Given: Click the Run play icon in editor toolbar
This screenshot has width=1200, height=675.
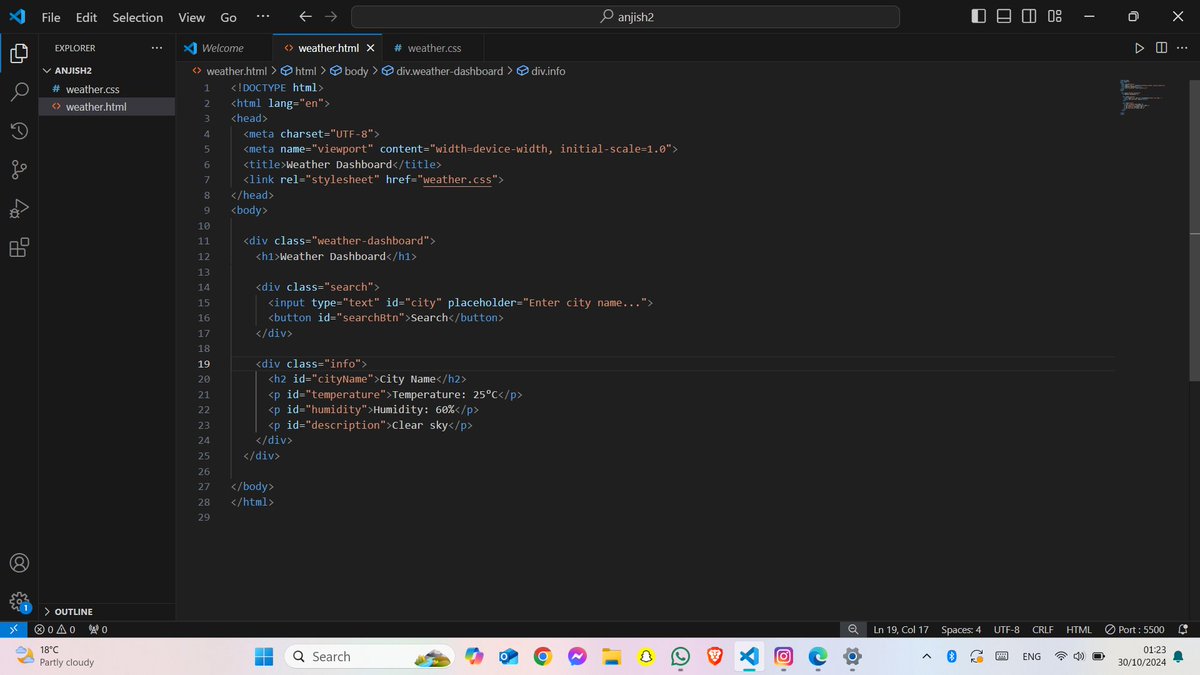Looking at the screenshot, I should pos(1139,47).
